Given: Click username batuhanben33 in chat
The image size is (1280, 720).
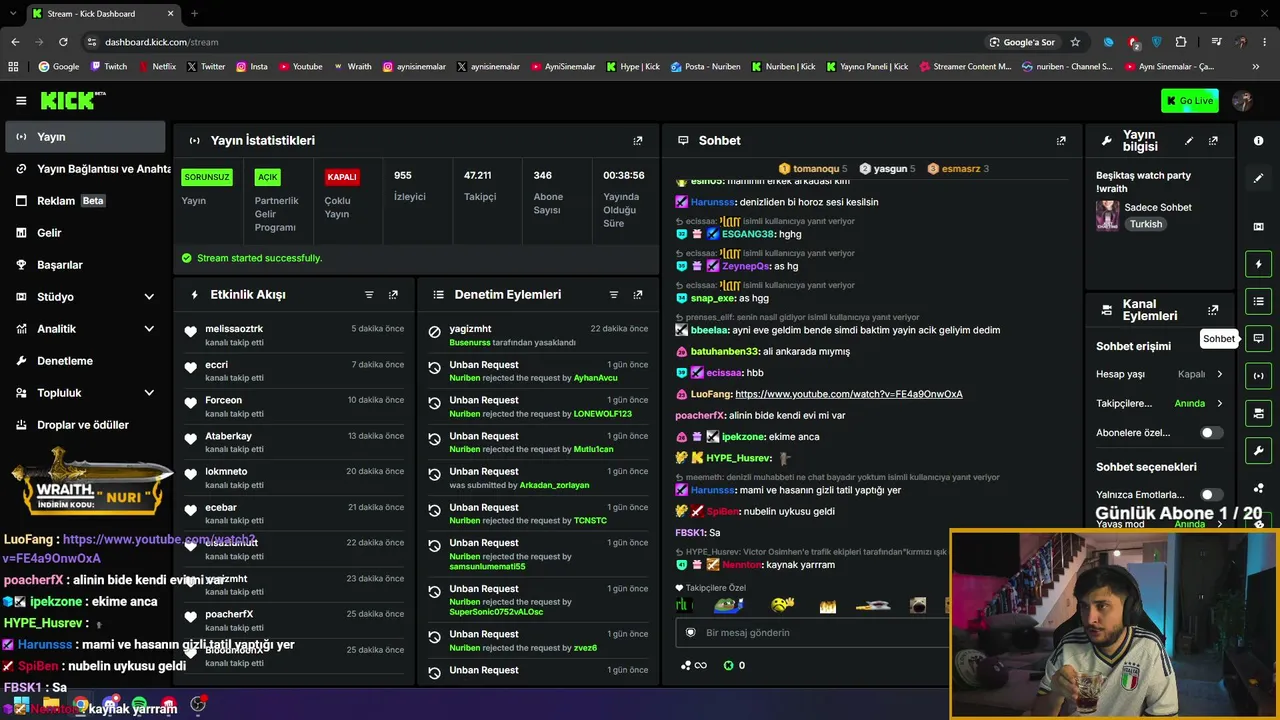Looking at the screenshot, I should [725, 352].
